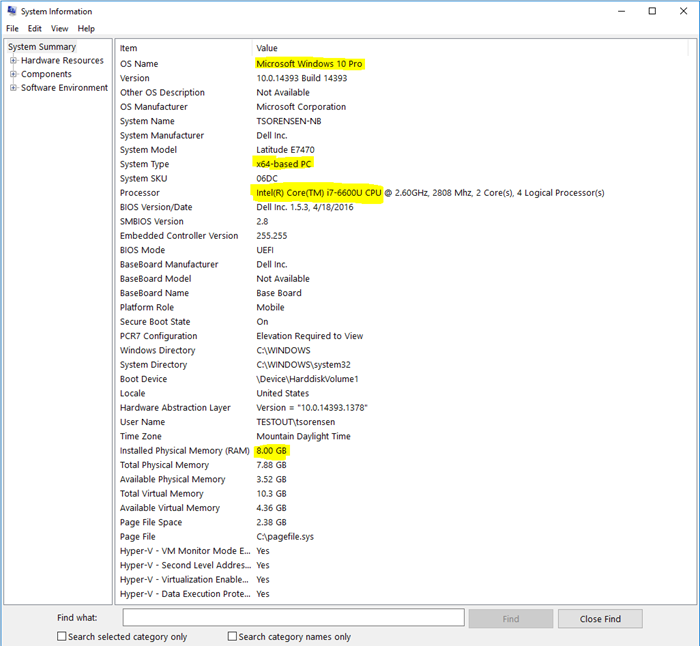Viewport: 700px width, 646px height.
Task: Click inside the Find what text field
Action: pyautogui.click(x=293, y=618)
